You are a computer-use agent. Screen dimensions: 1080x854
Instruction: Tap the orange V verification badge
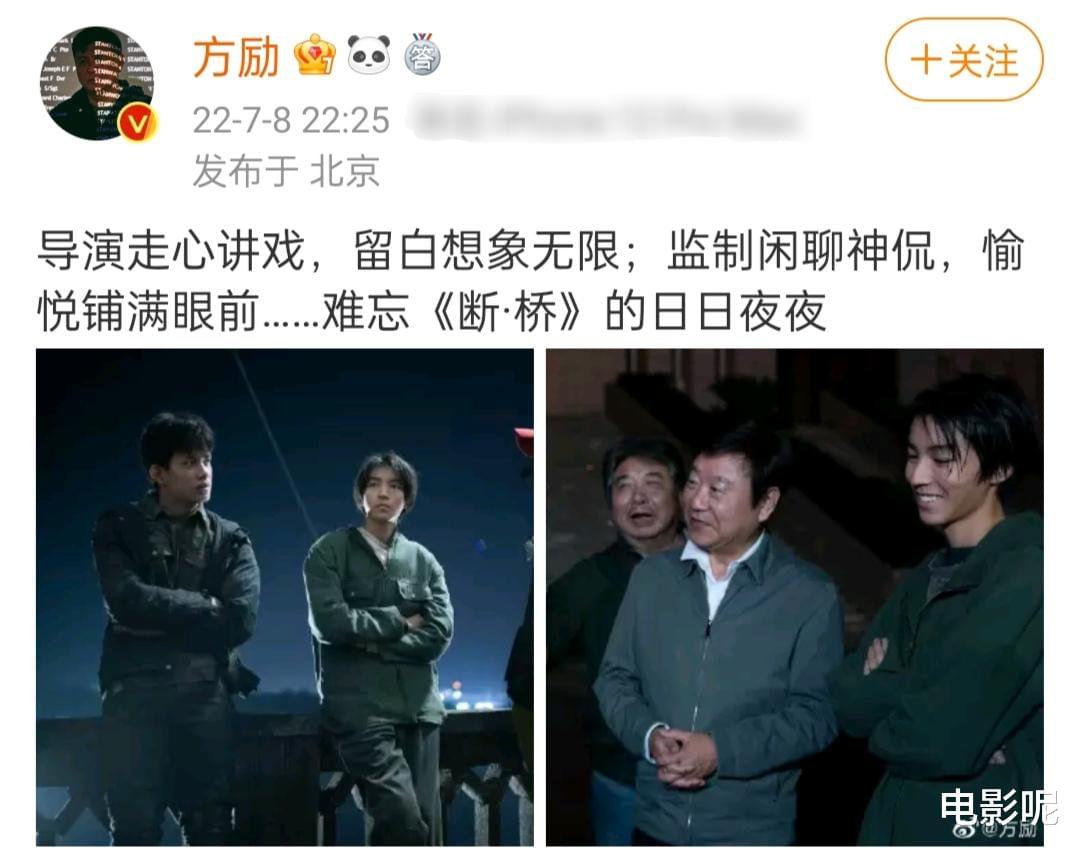(x=137, y=123)
